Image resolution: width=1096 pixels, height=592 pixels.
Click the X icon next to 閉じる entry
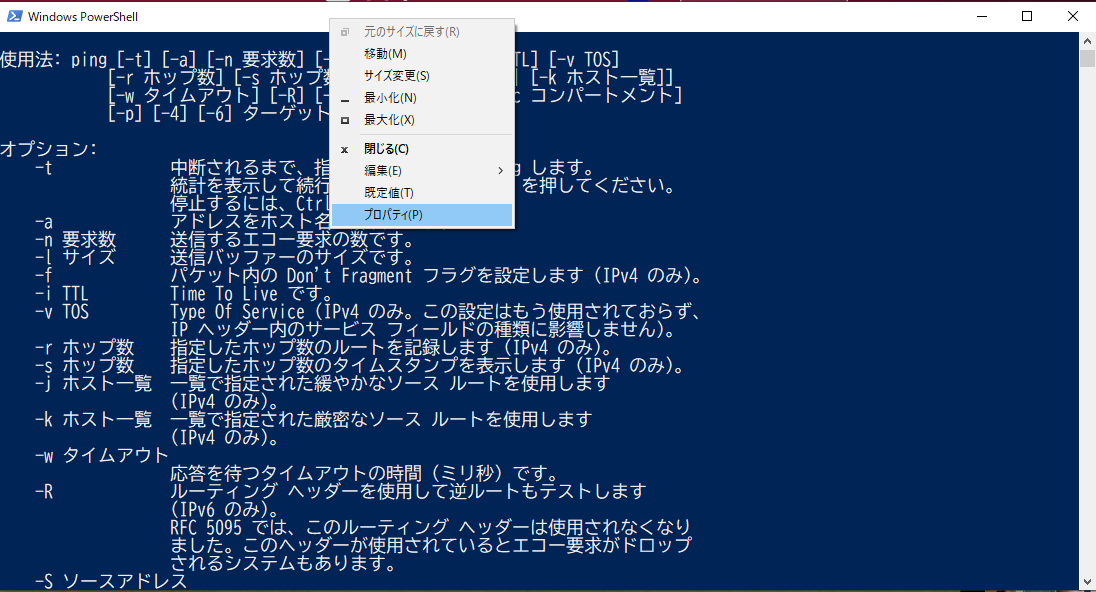[344, 148]
